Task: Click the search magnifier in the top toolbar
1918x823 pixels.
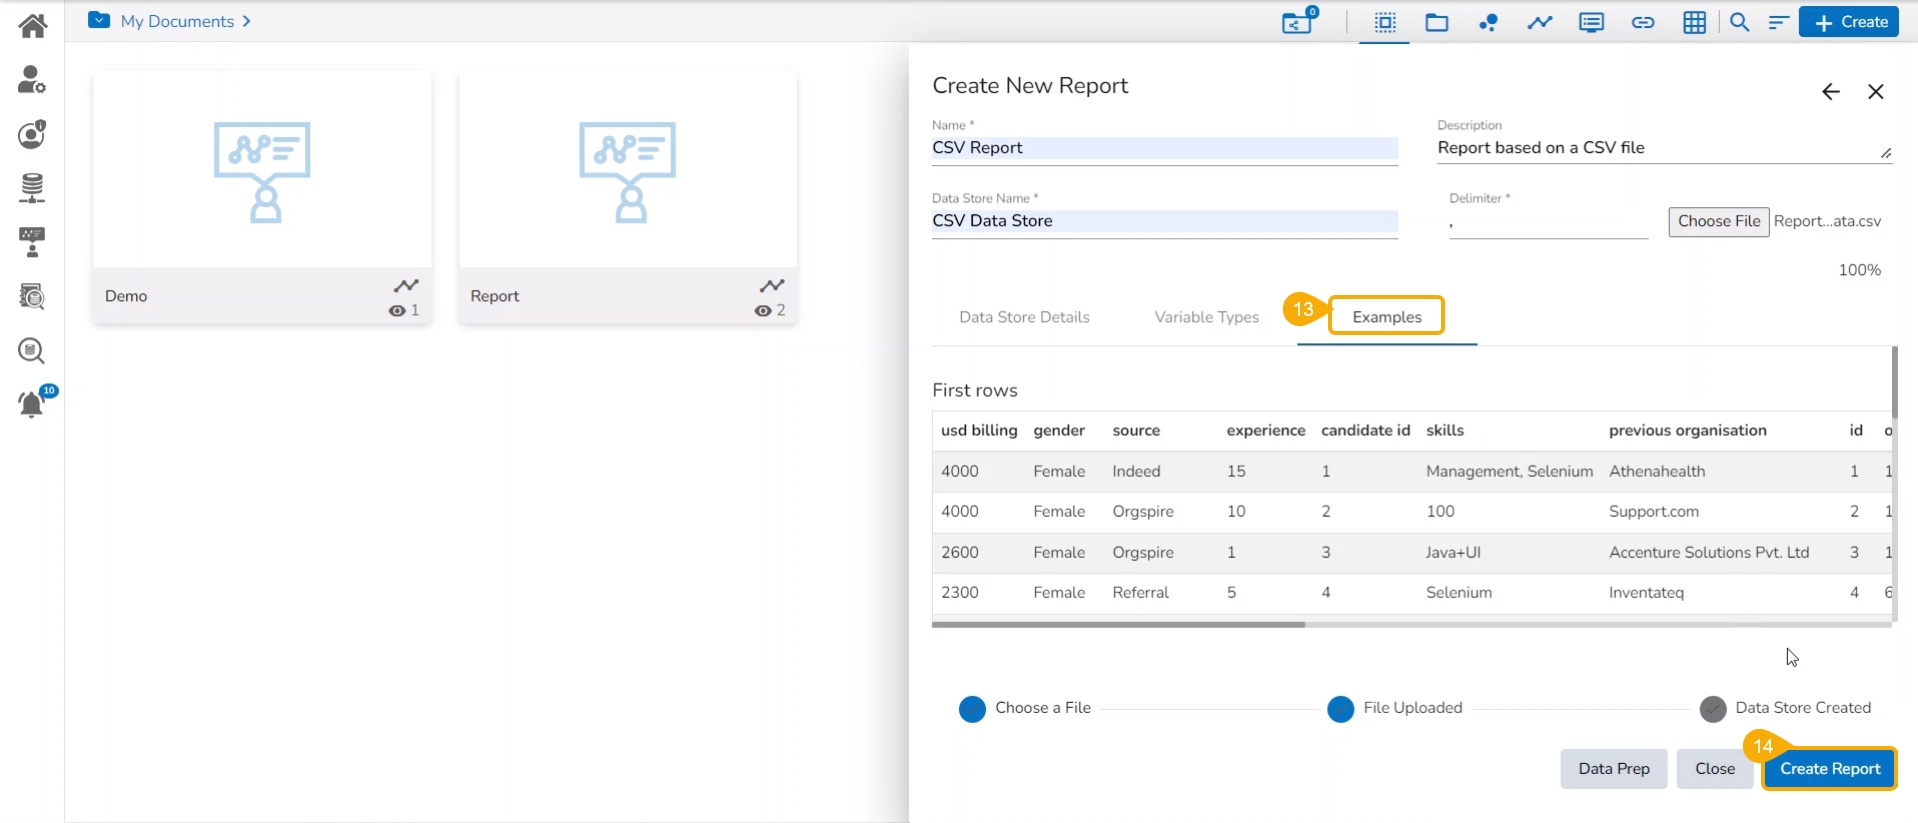Action: click(x=1739, y=22)
